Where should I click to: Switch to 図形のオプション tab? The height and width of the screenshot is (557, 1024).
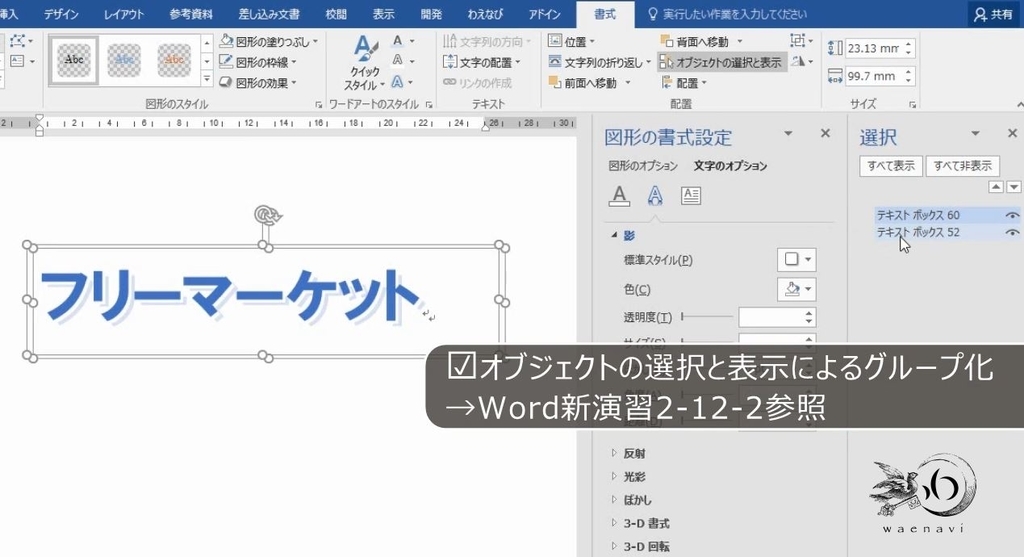pos(643,166)
